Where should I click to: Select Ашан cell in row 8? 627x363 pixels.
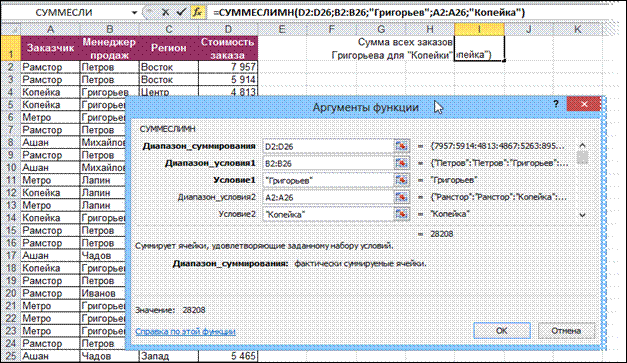point(50,142)
